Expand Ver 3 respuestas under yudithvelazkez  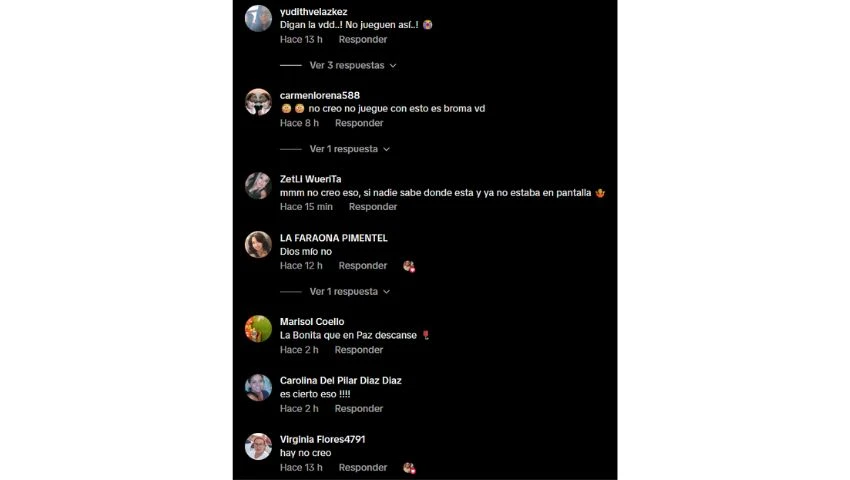[352, 65]
